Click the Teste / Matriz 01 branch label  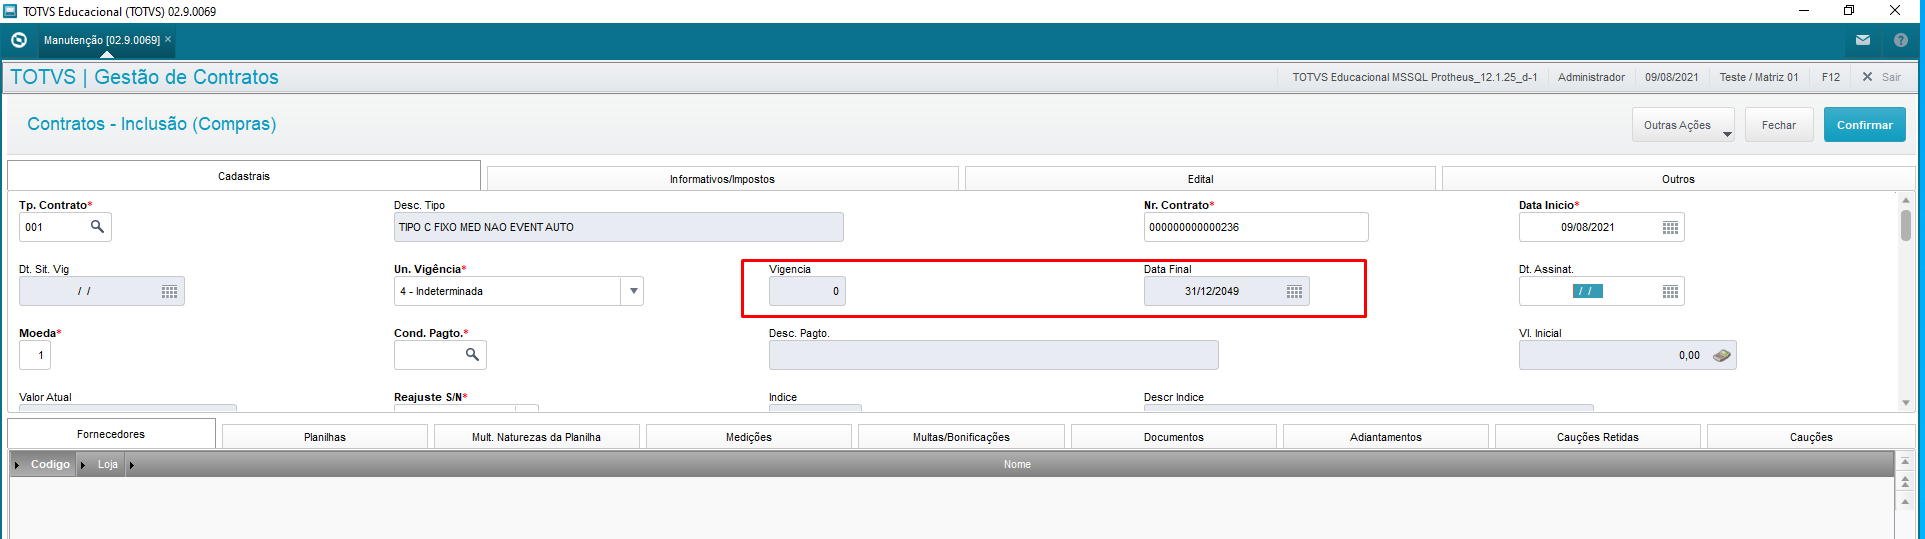pyautogui.click(x=1759, y=77)
